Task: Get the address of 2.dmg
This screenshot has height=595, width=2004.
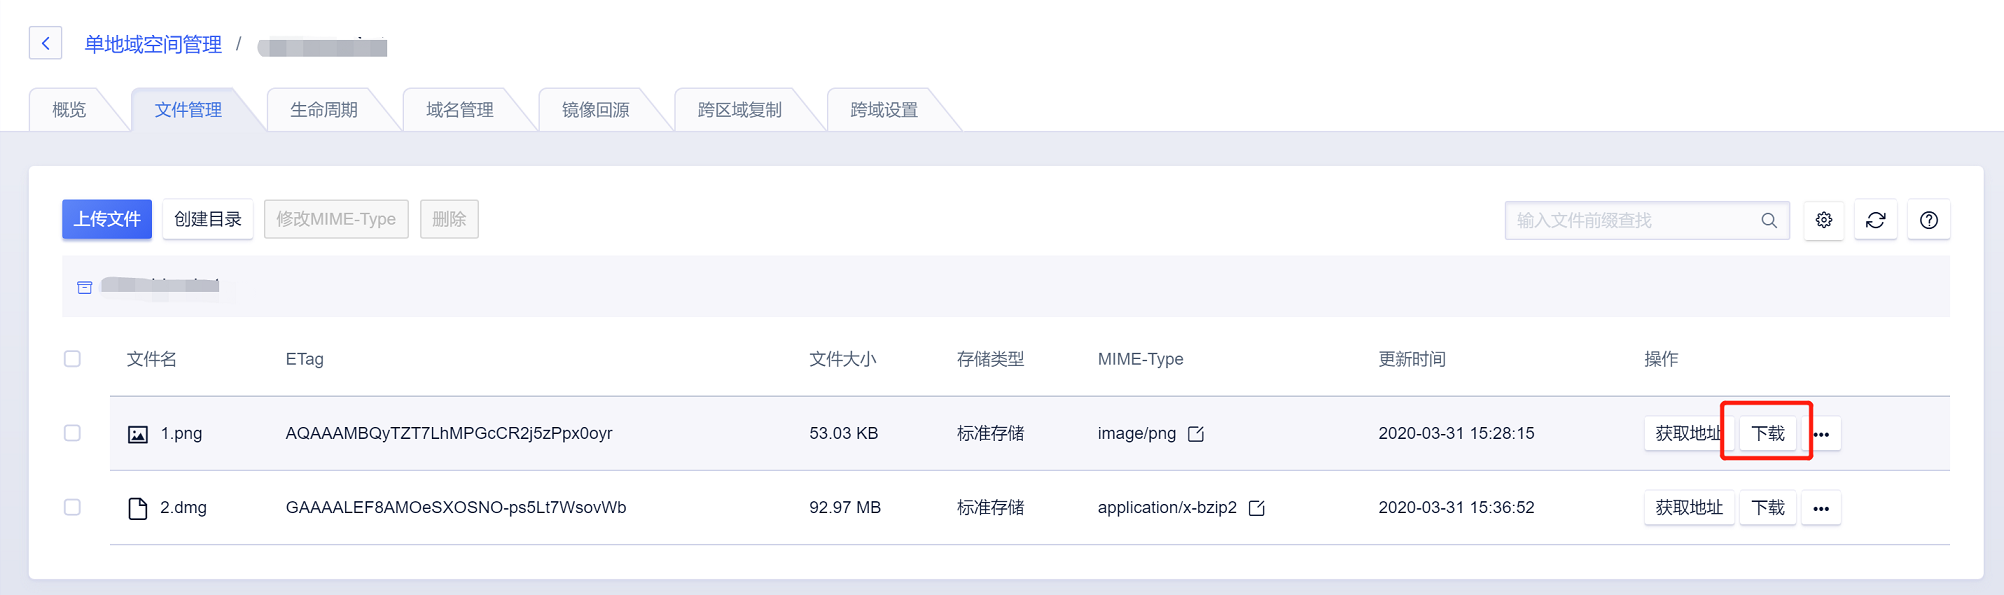Action: coord(1689,508)
